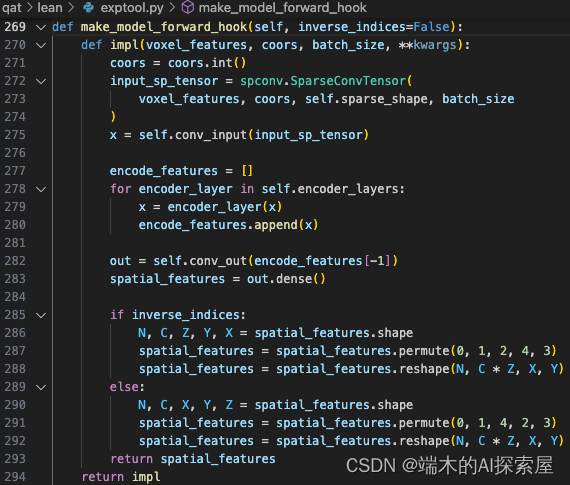Image resolution: width=570 pixels, height=485 pixels.
Task: Click 'self.encoder_layers' on line 278
Action: tap(330, 189)
